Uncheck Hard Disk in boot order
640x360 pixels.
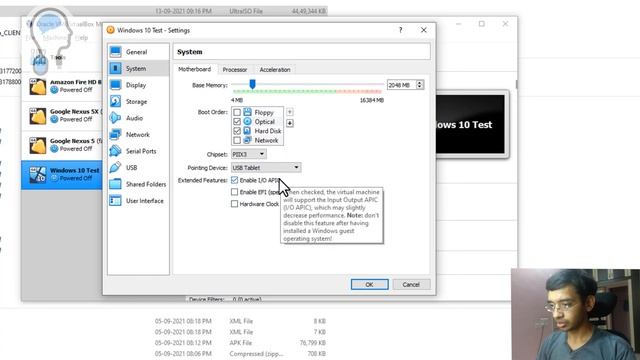(237, 131)
